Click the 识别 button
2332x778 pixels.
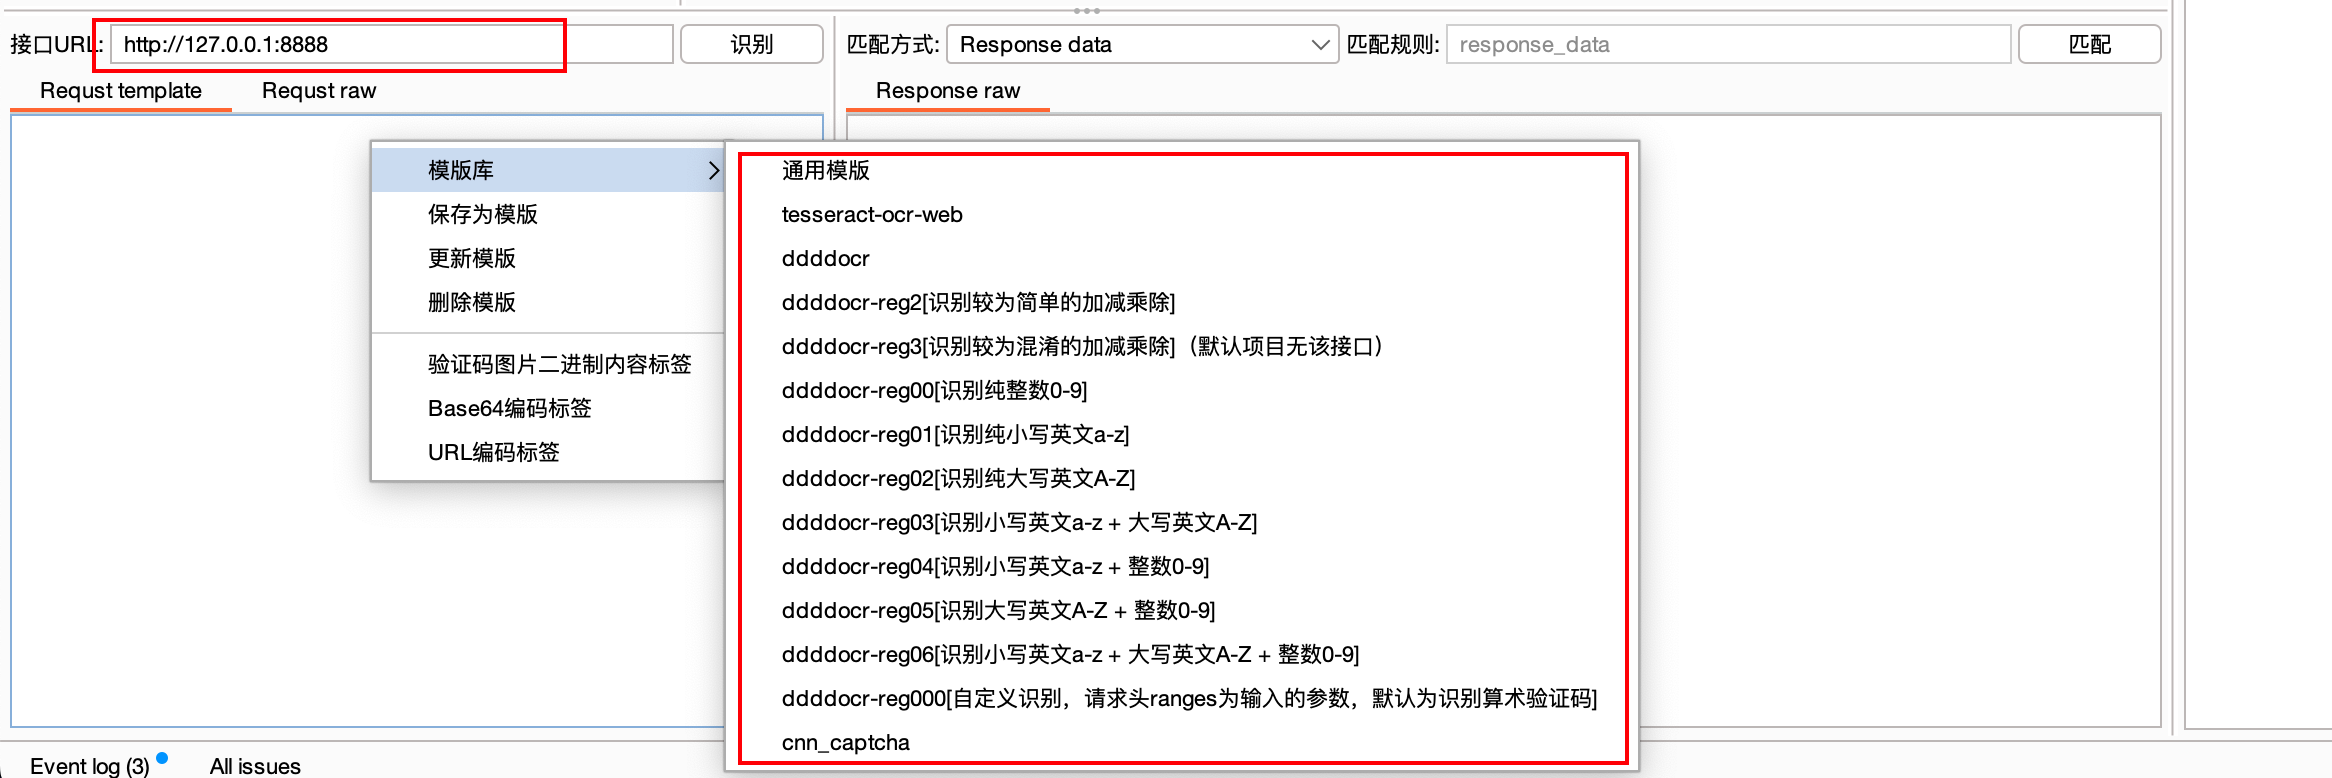coord(752,44)
